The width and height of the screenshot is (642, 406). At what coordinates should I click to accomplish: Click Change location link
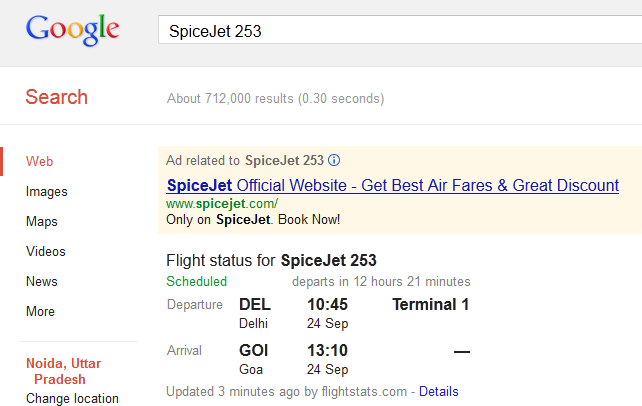pyautogui.click(x=72, y=398)
